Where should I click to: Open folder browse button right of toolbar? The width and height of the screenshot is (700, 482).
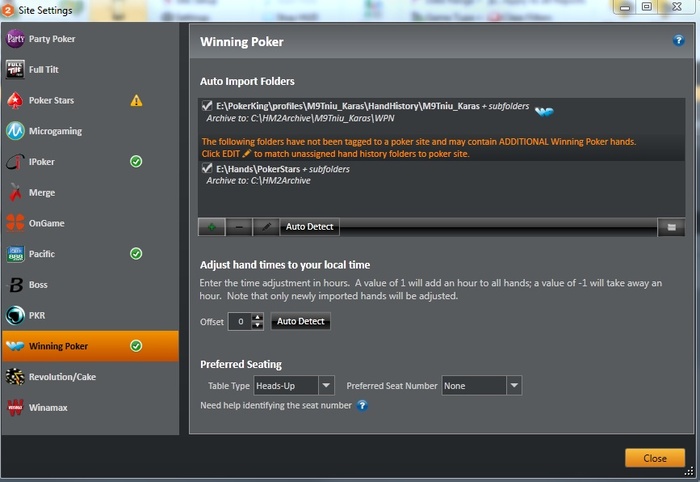click(671, 227)
